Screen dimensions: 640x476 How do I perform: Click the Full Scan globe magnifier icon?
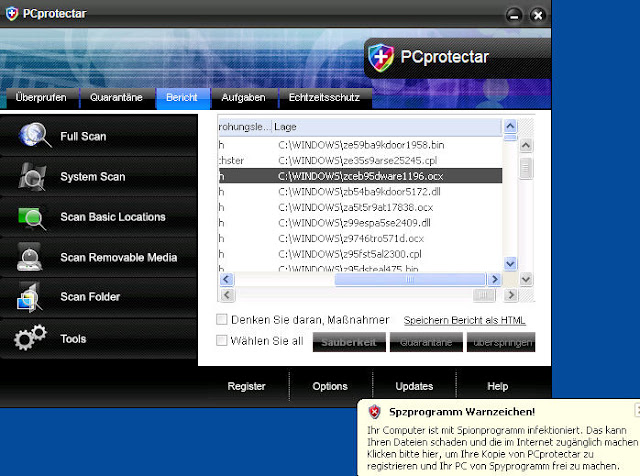[35, 135]
